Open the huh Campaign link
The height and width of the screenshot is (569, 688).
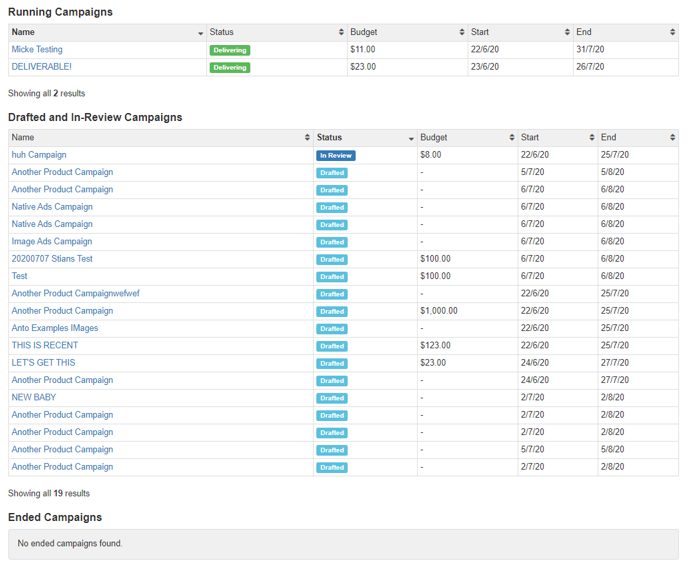(39, 155)
